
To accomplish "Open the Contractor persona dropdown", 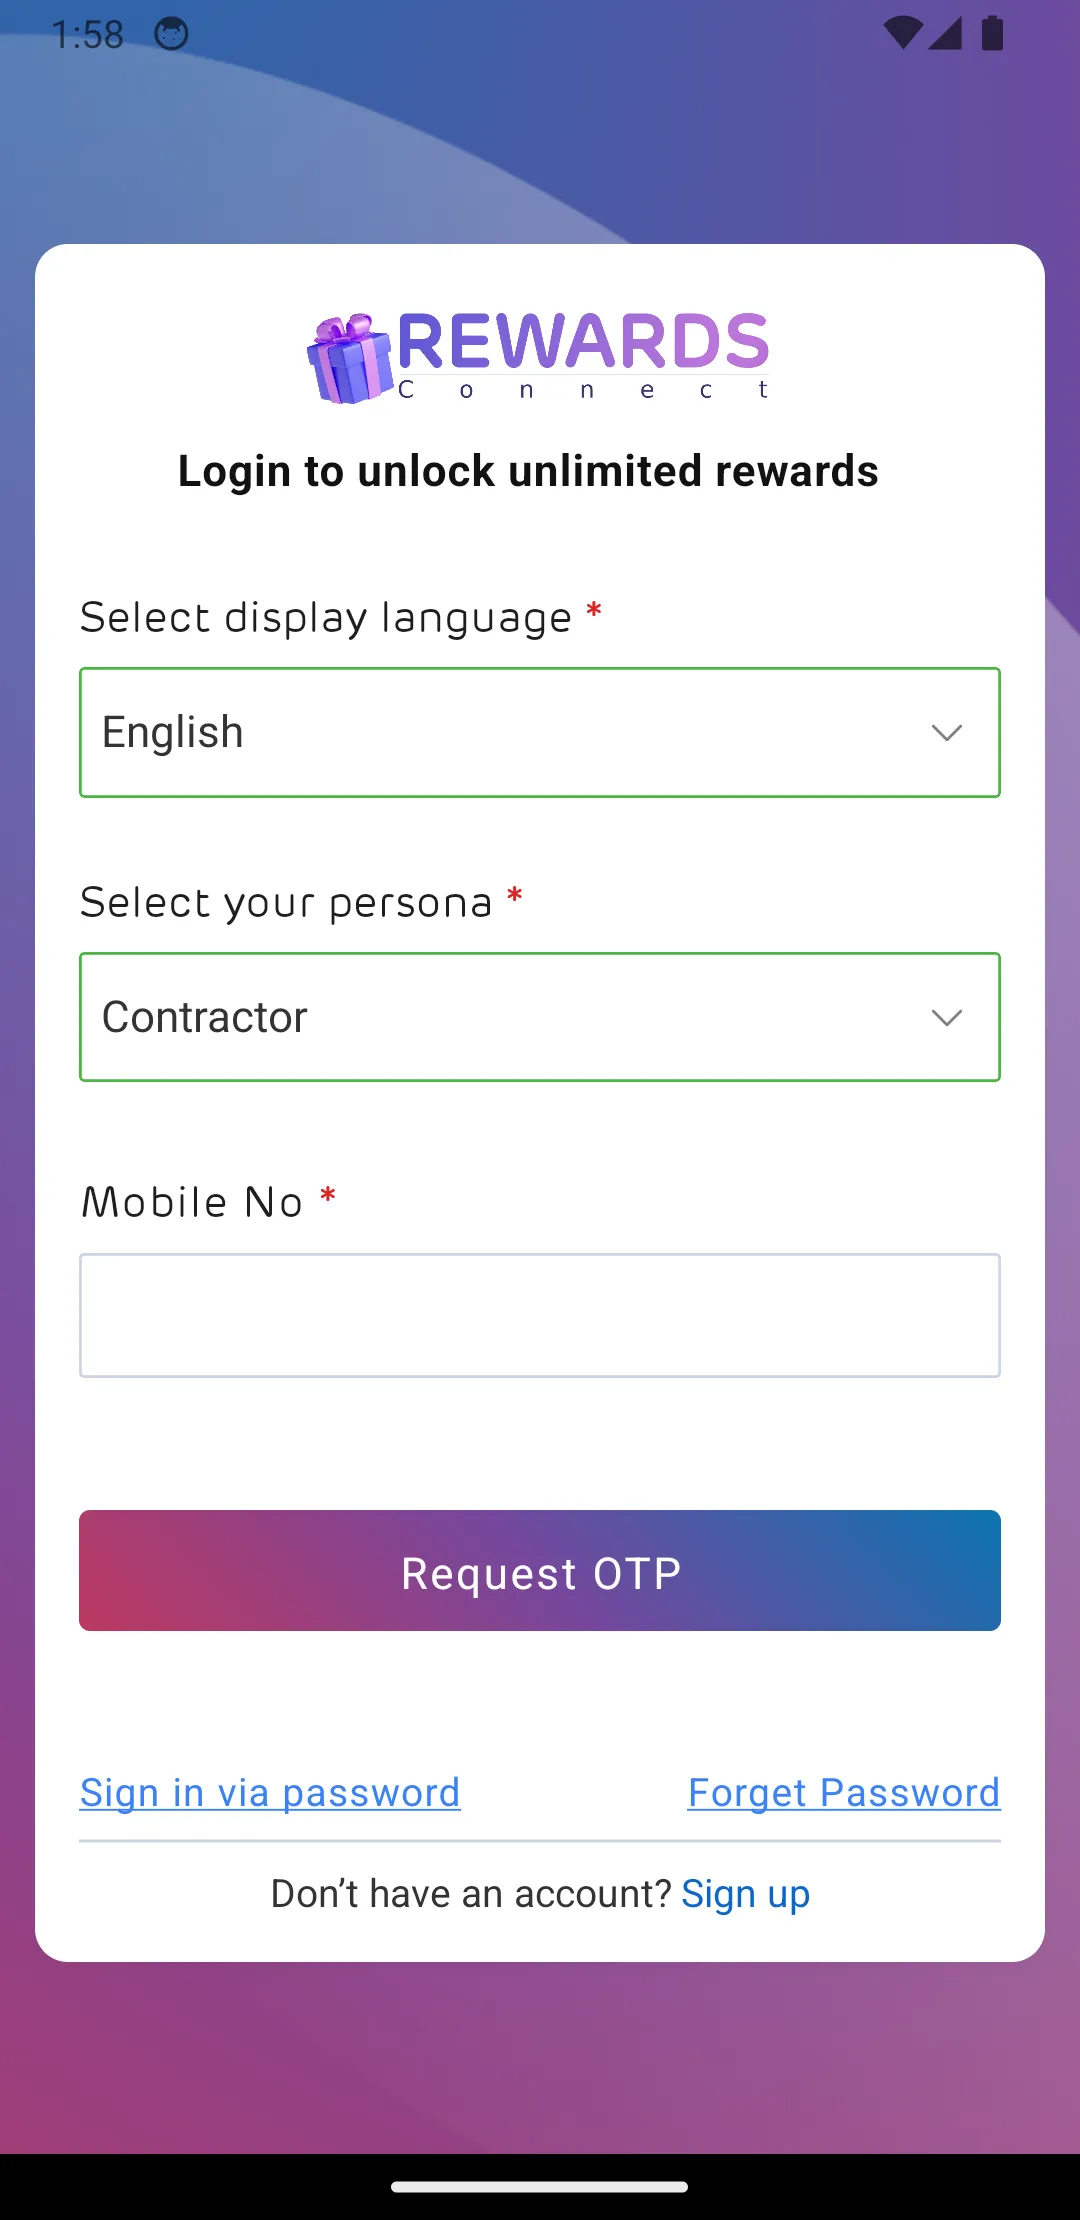I will (x=540, y=1018).
